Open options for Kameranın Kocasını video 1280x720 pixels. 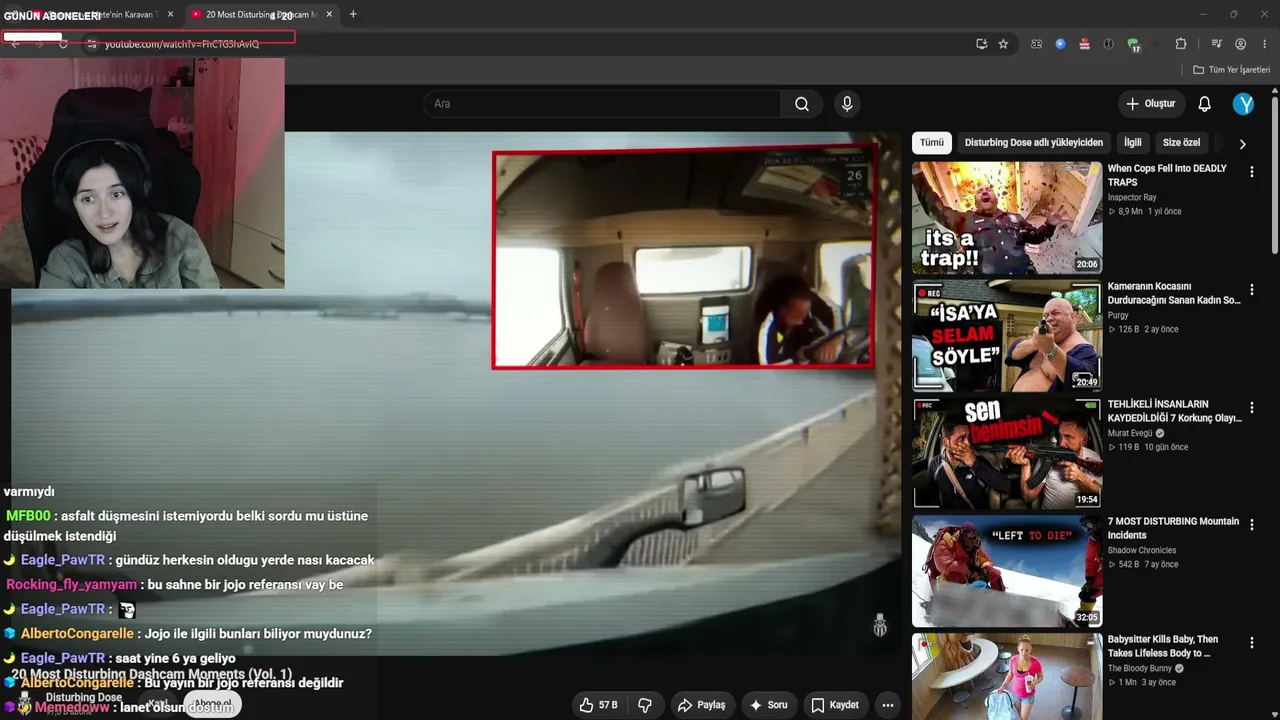[x=1251, y=290]
